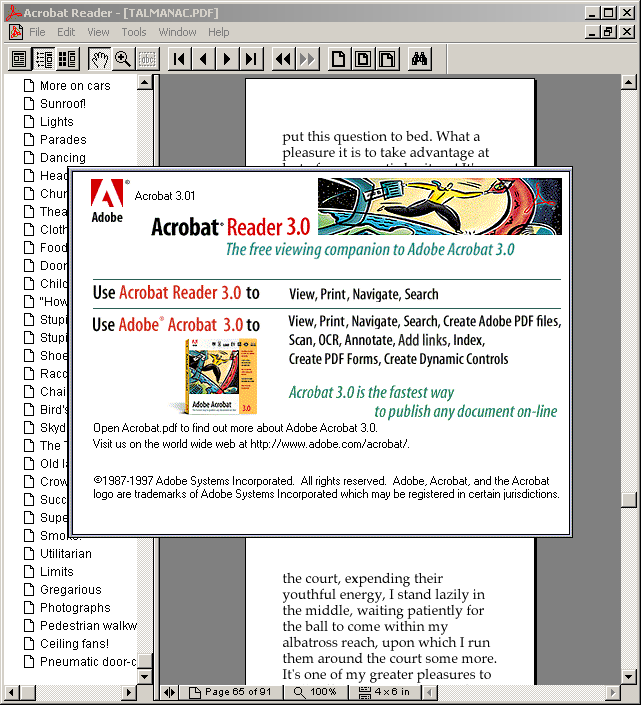Click document horizontal scroll left arrow
This screenshot has height=705, width=641.
tap(430, 692)
